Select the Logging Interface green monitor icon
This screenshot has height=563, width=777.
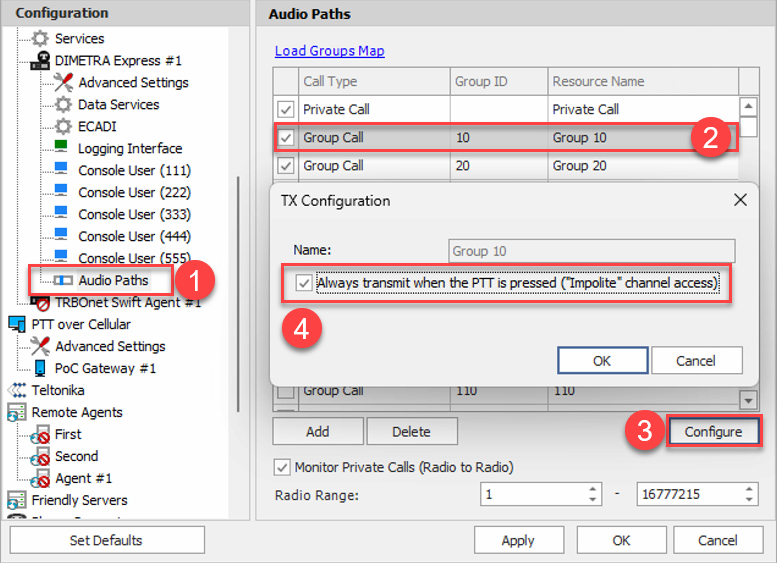[x=63, y=149]
